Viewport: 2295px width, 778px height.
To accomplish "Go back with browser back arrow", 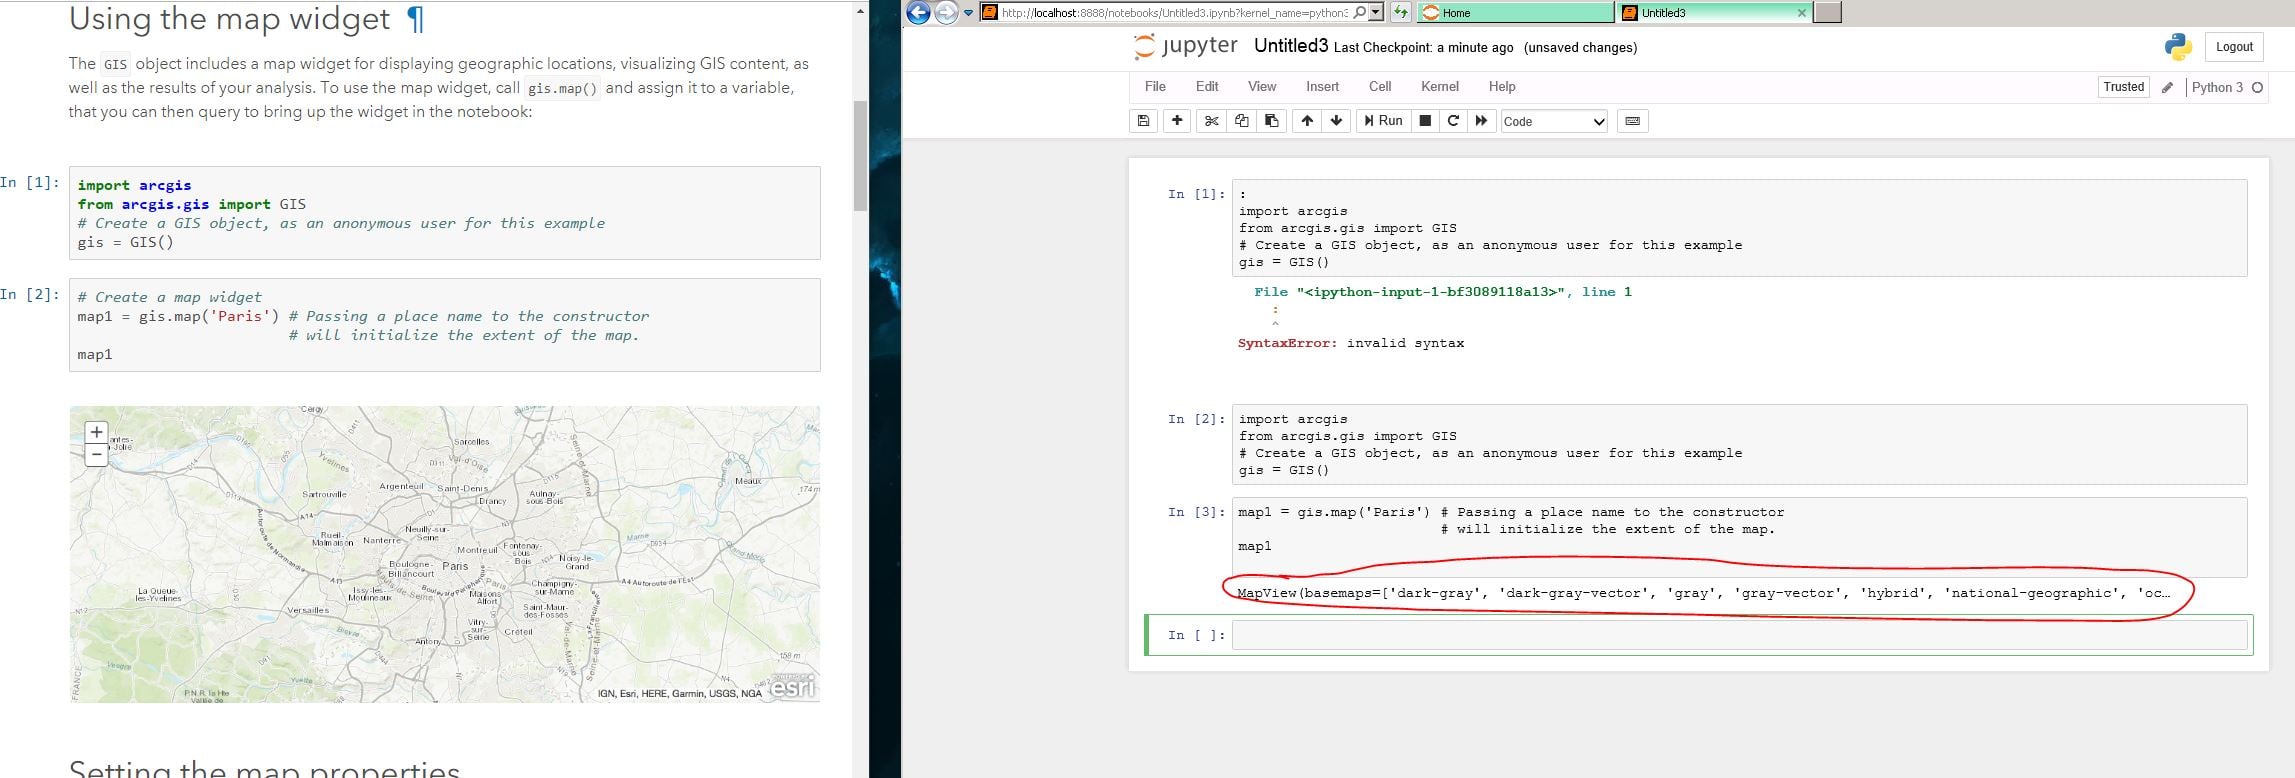I will pos(918,12).
